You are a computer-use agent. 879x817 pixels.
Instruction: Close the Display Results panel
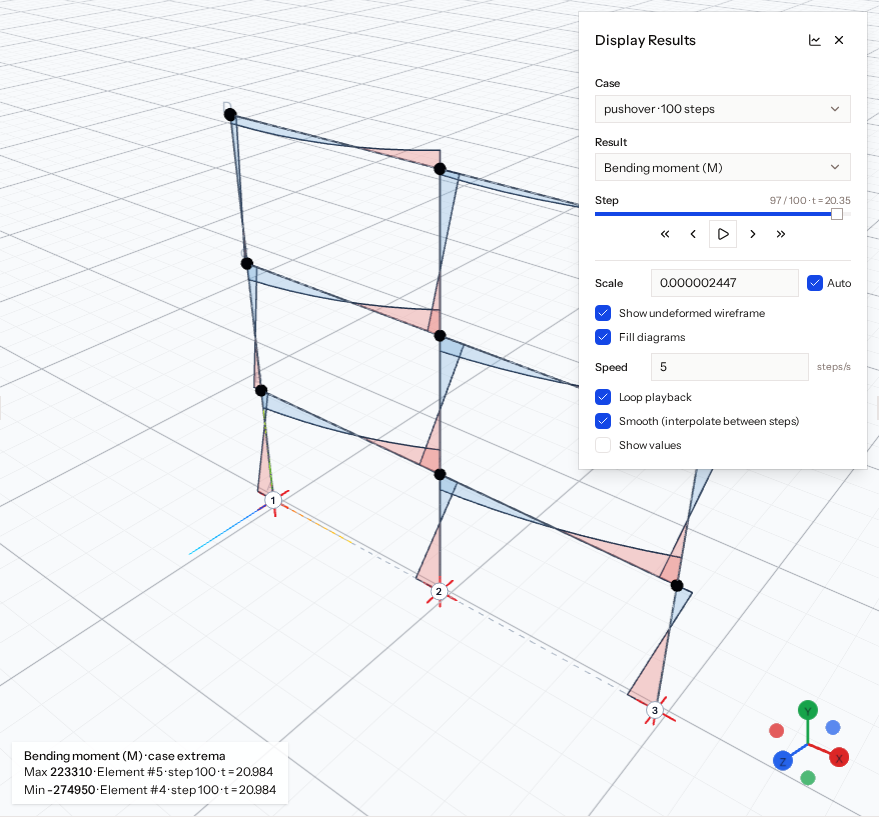click(x=839, y=40)
